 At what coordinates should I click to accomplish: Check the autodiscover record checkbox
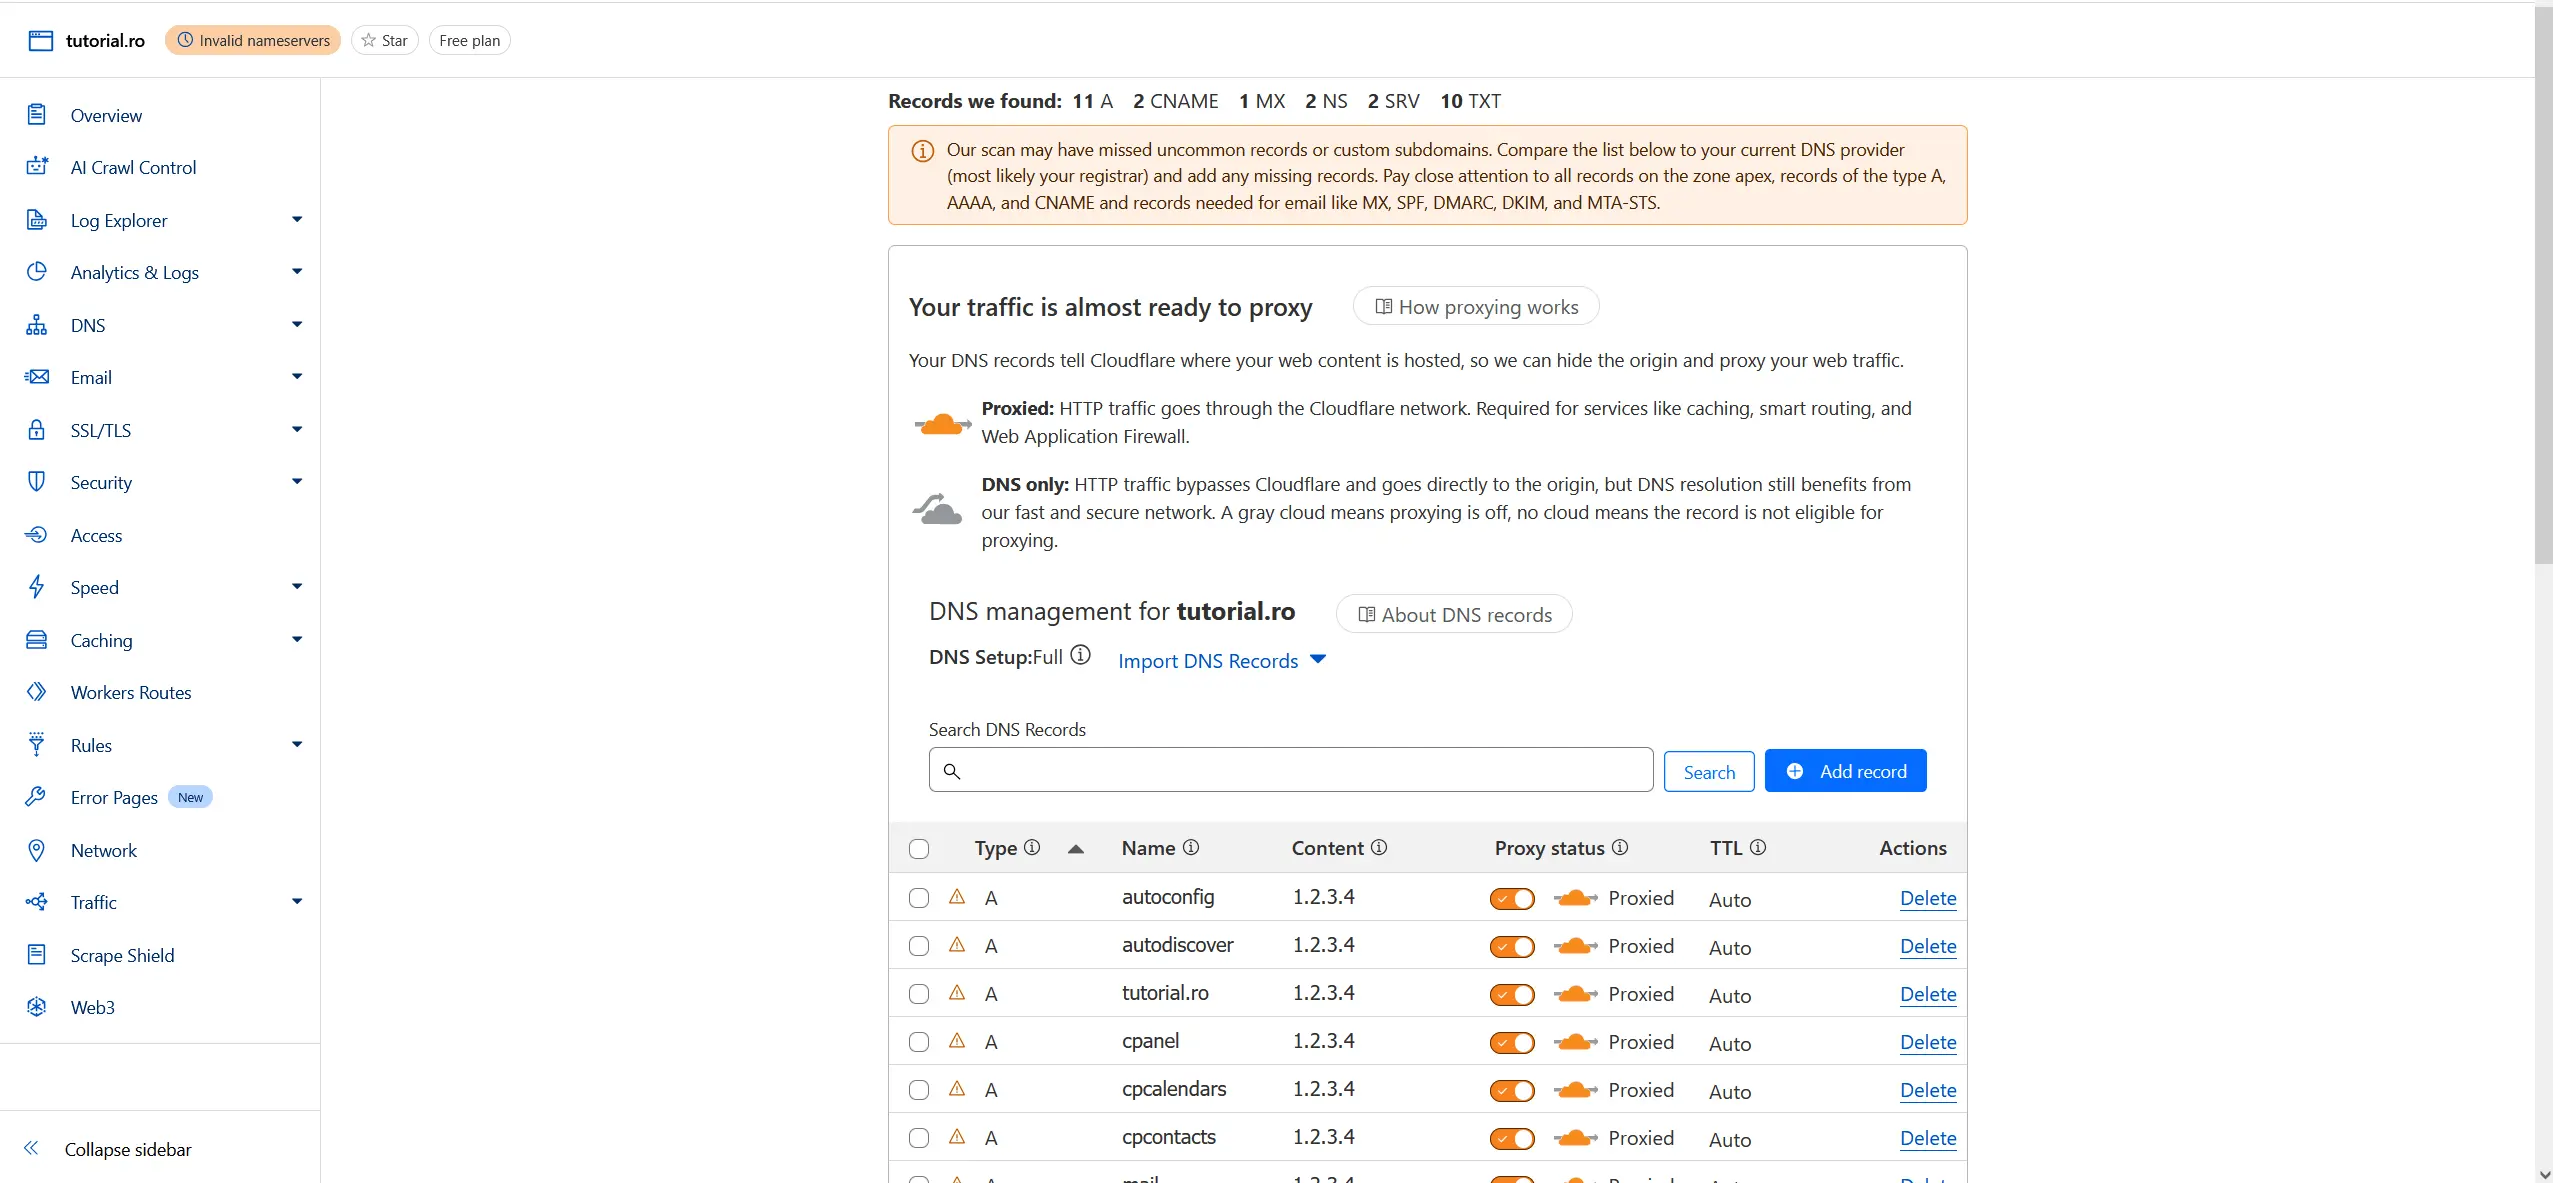pos(919,946)
